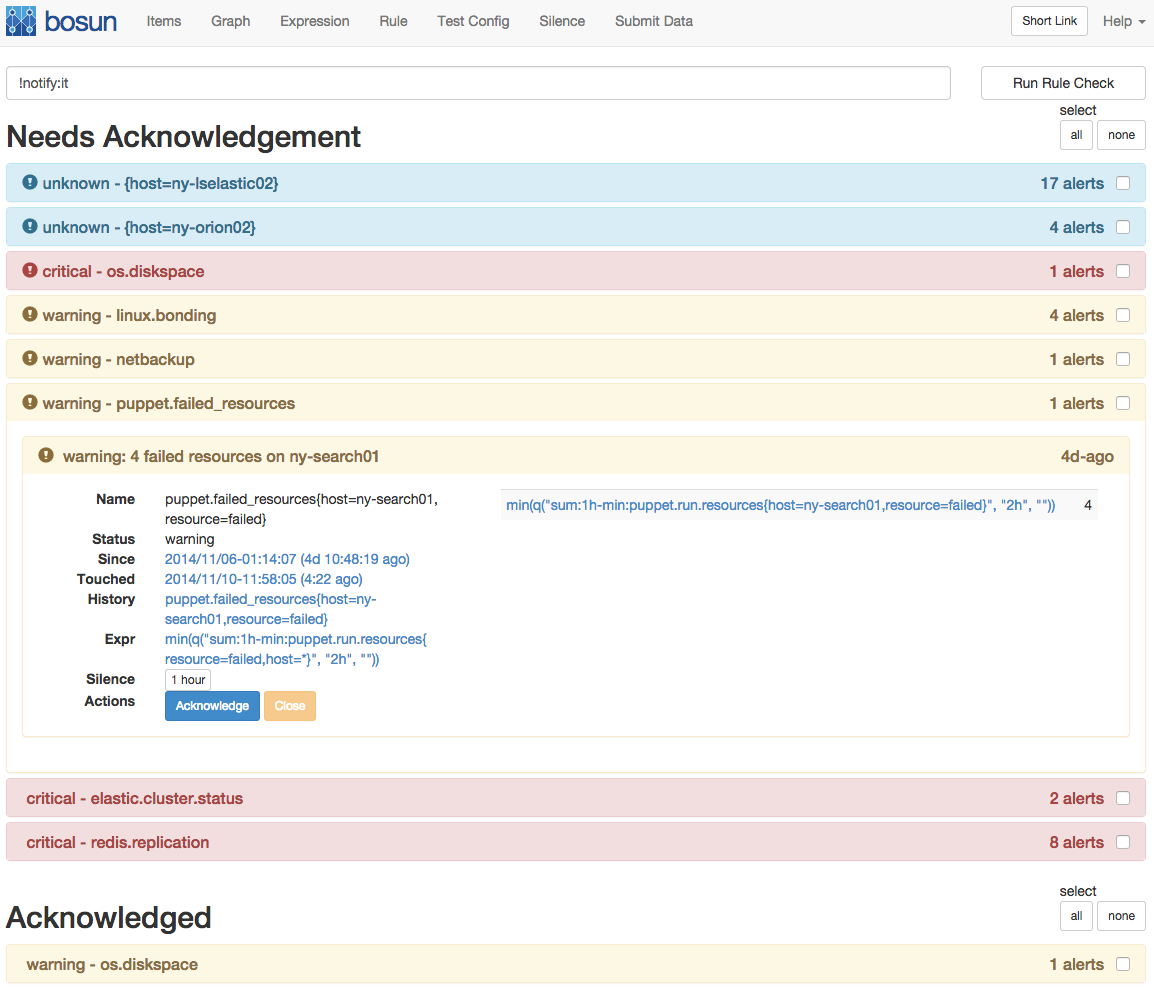Viewport: 1154px width, 992px height.
Task: Click warning icon beside puppet.failed_resources group
Action: pos(30,403)
